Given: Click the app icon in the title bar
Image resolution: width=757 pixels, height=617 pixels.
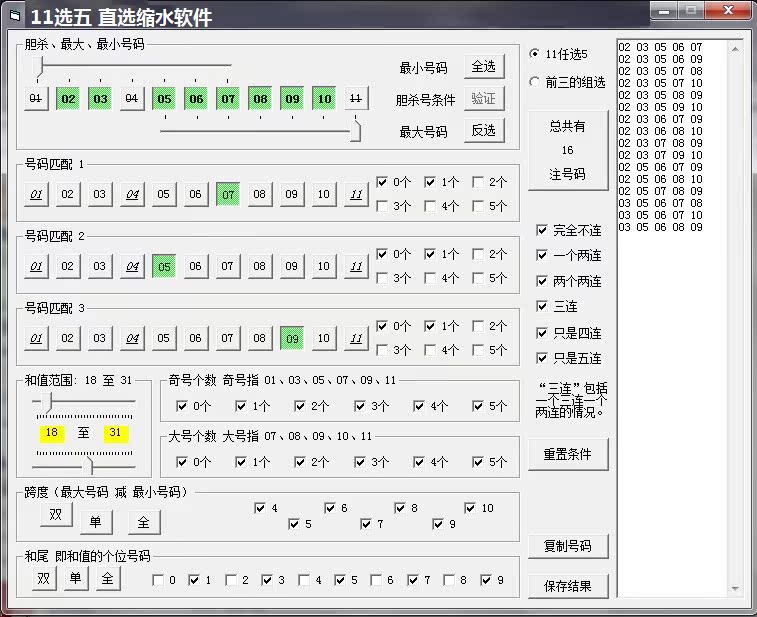Looking at the screenshot, I should point(15,16).
